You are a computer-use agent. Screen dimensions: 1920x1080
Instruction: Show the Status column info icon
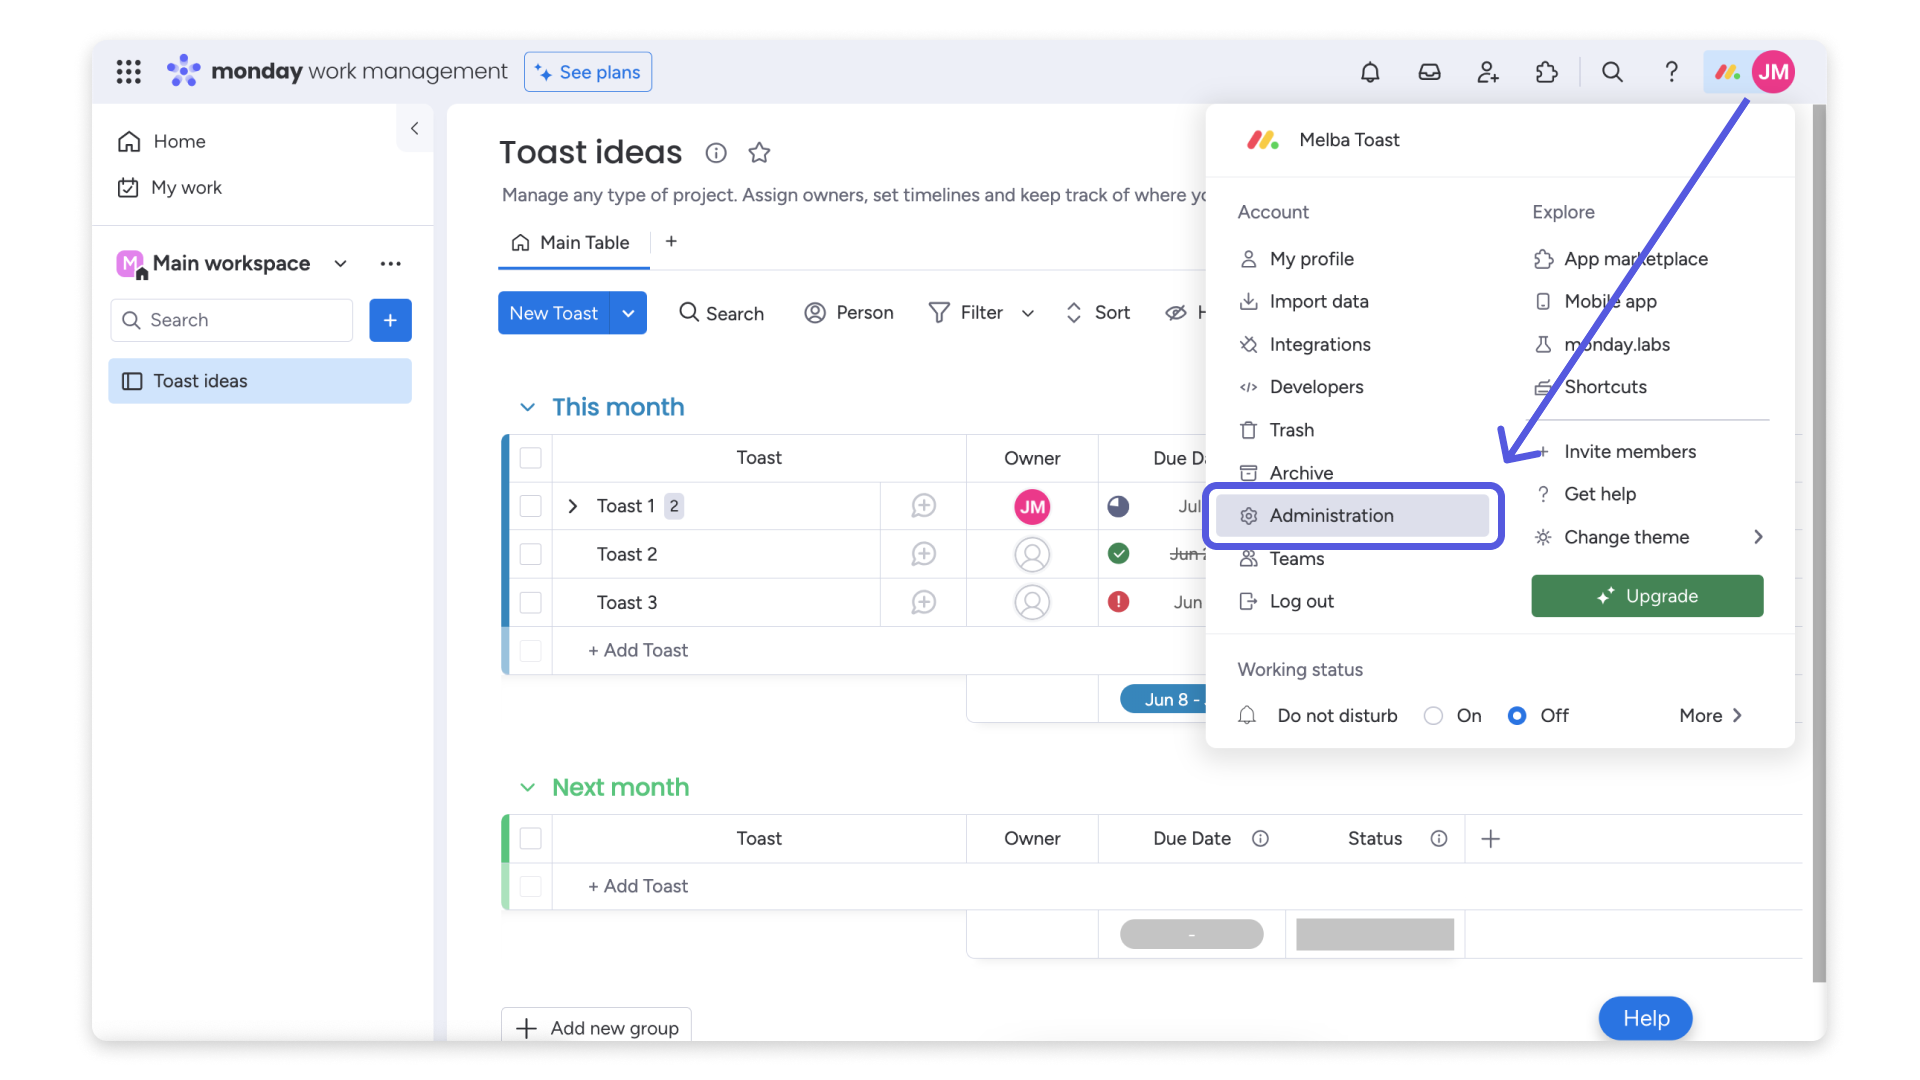(x=1438, y=839)
